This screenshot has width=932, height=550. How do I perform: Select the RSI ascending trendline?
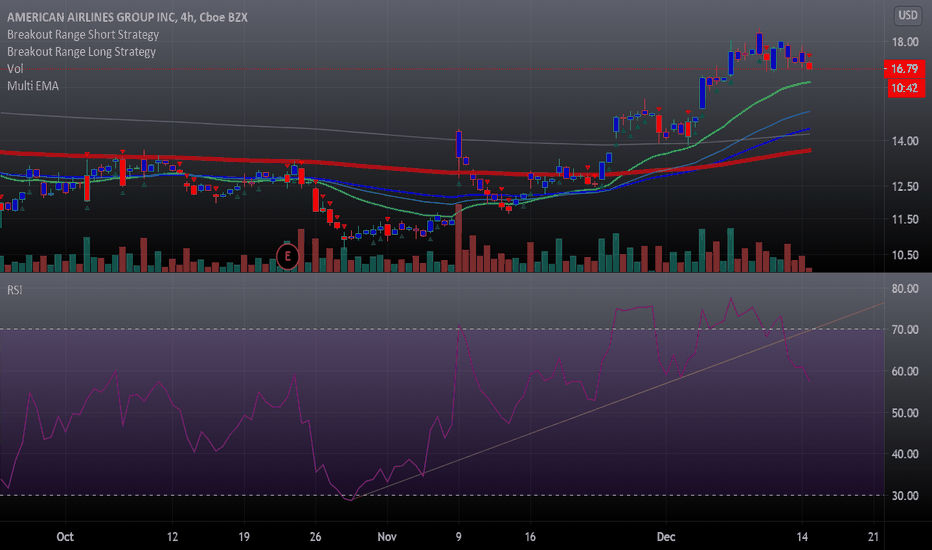pyautogui.click(x=618, y=401)
